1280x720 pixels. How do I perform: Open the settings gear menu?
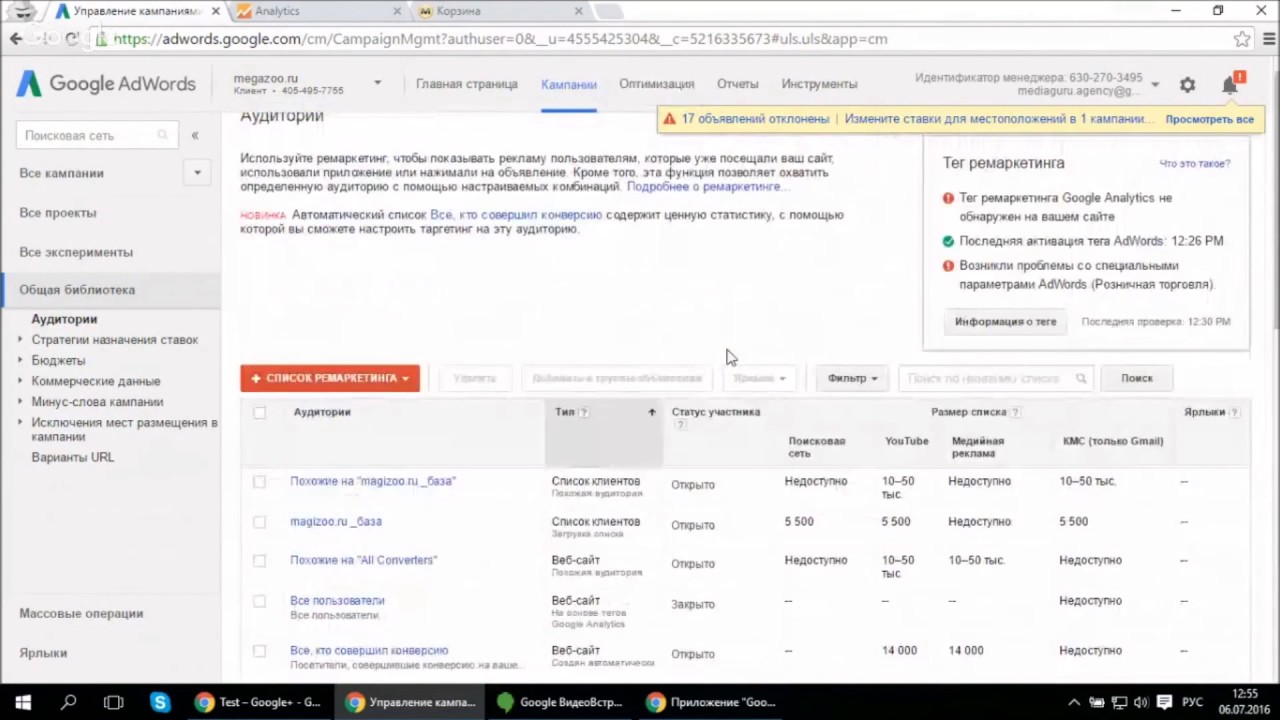pos(1187,85)
